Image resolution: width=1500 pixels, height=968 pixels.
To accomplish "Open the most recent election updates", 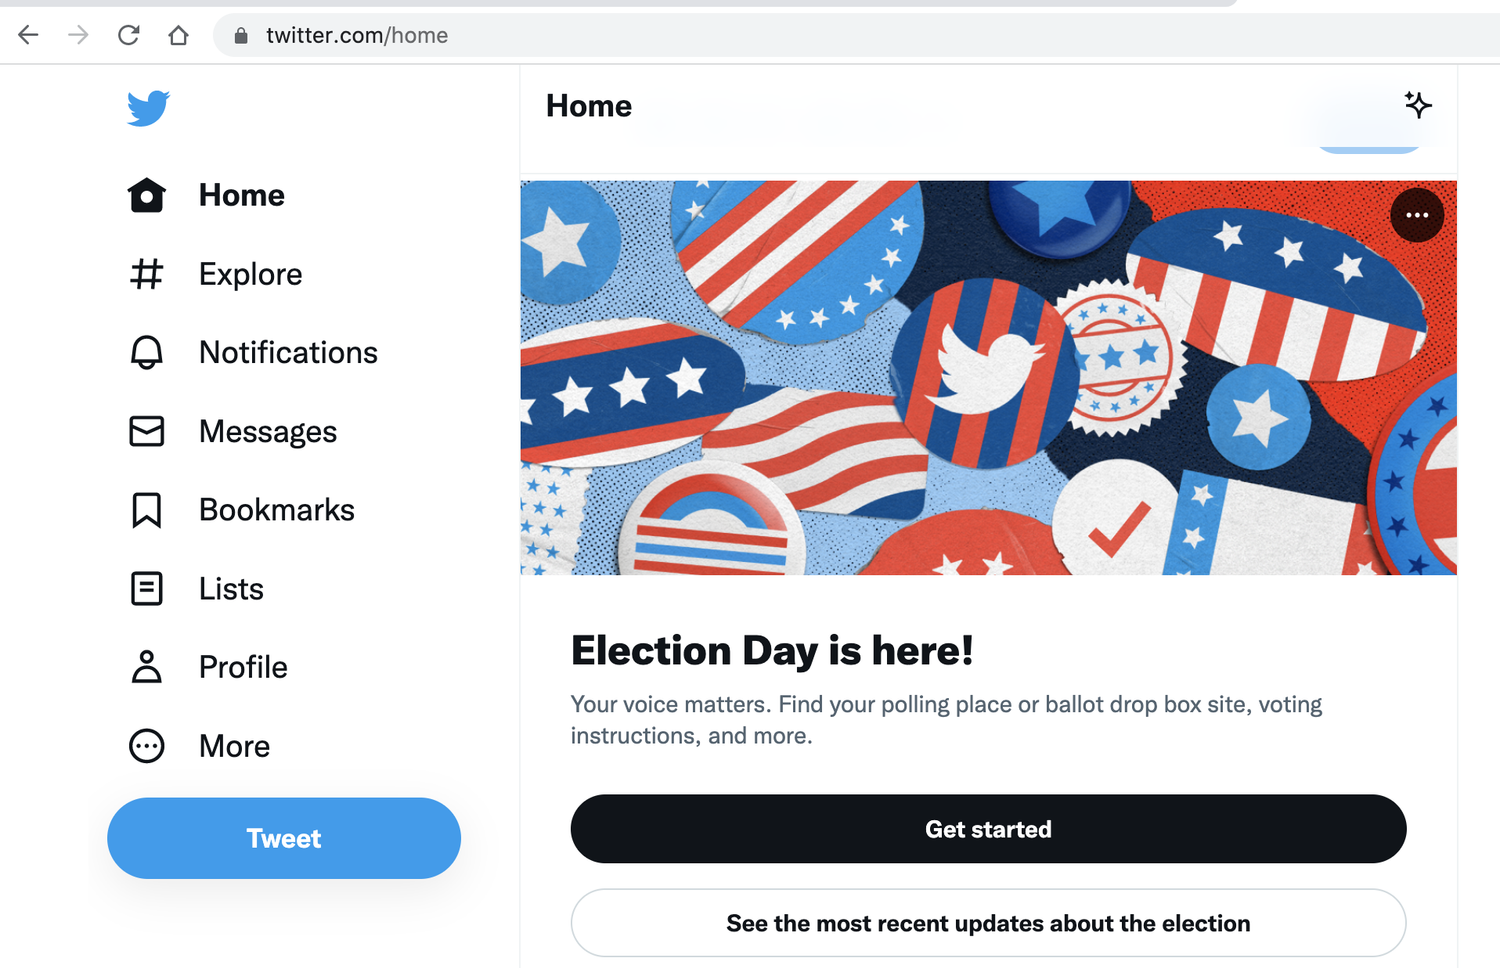I will click(x=988, y=923).
